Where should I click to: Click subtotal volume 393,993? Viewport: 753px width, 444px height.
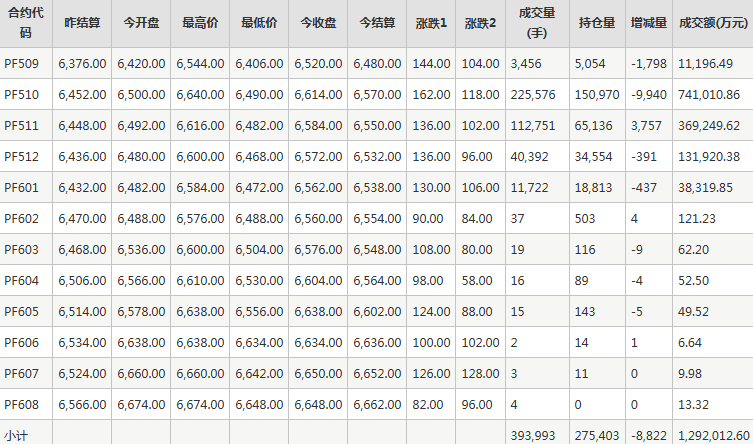click(x=533, y=436)
